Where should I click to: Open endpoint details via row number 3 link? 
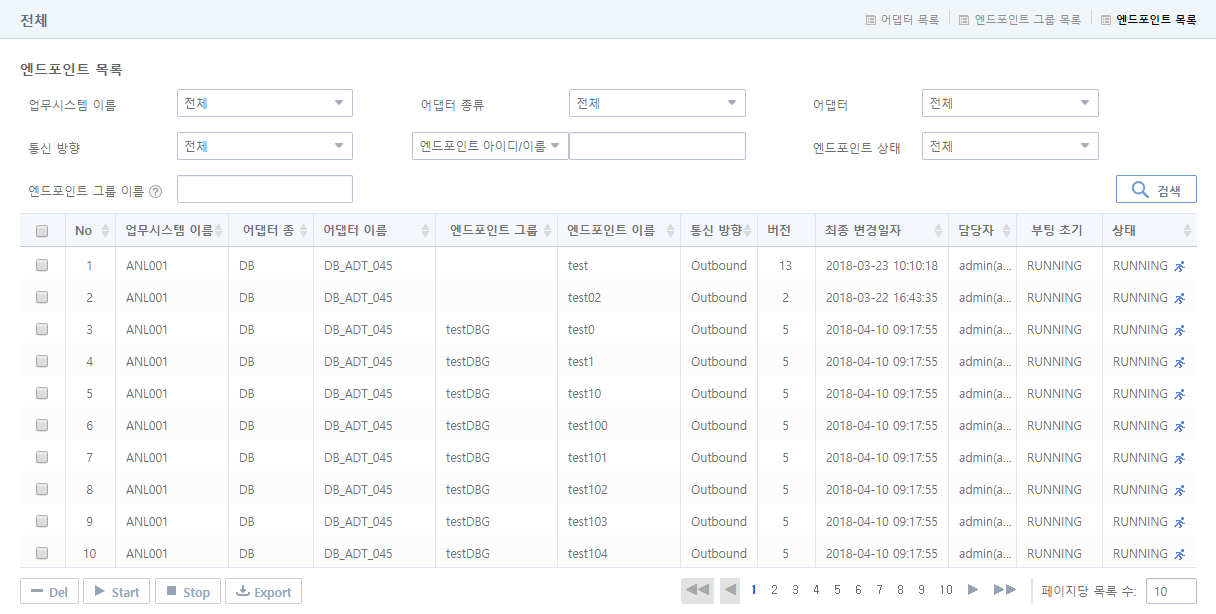click(90, 329)
